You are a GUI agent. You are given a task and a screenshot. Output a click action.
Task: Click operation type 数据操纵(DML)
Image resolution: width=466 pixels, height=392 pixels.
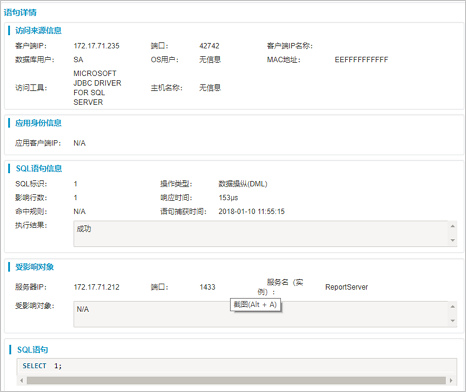point(243,184)
